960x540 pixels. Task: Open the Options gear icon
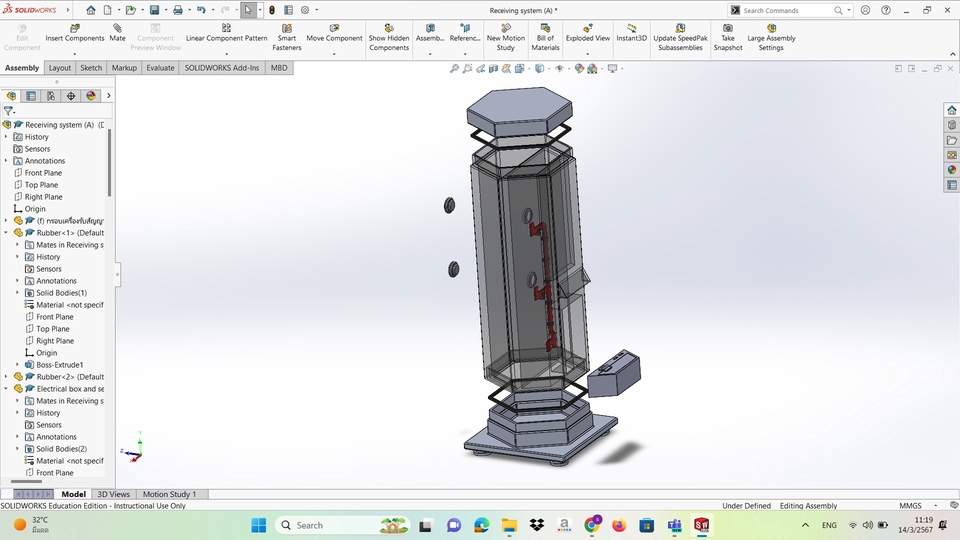tap(305, 10)
